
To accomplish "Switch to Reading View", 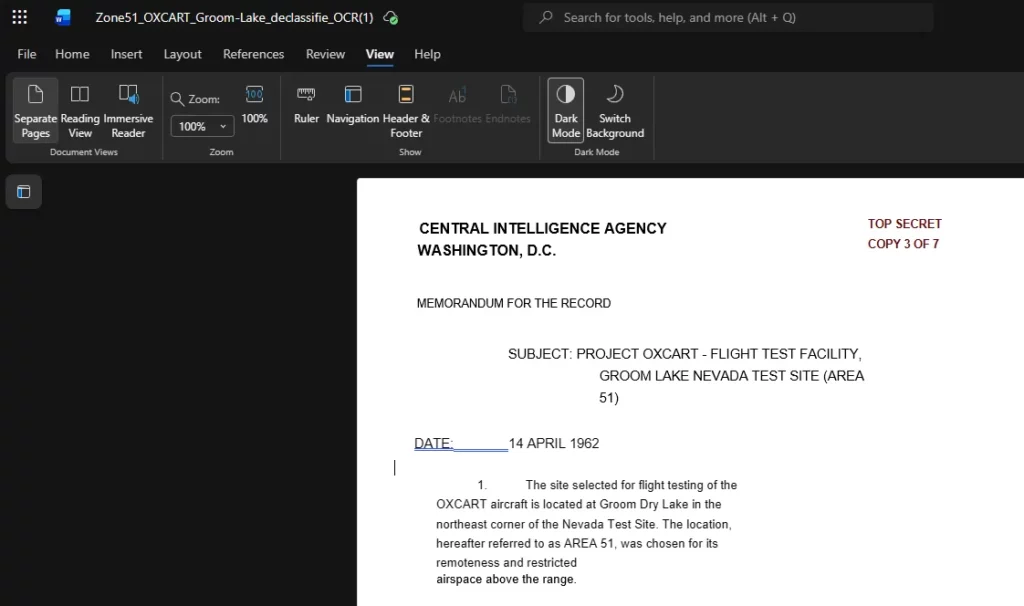I will pyautogui.click(x=80, y=110).
